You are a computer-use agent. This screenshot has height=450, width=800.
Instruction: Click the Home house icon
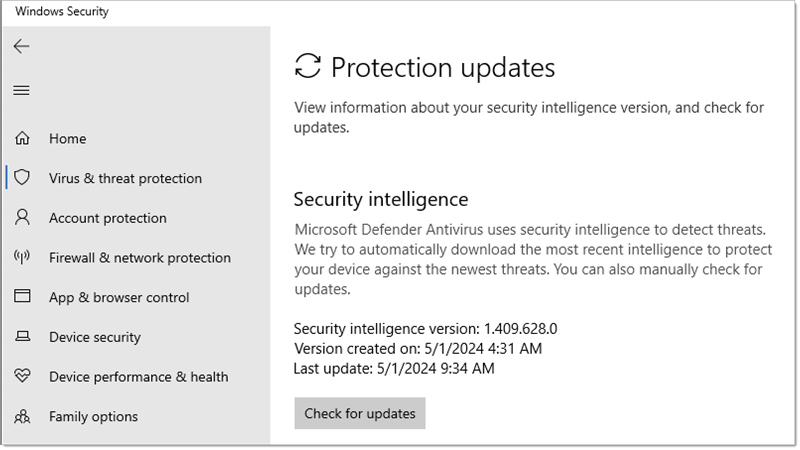pyautogui.click(x=22, y=138)
